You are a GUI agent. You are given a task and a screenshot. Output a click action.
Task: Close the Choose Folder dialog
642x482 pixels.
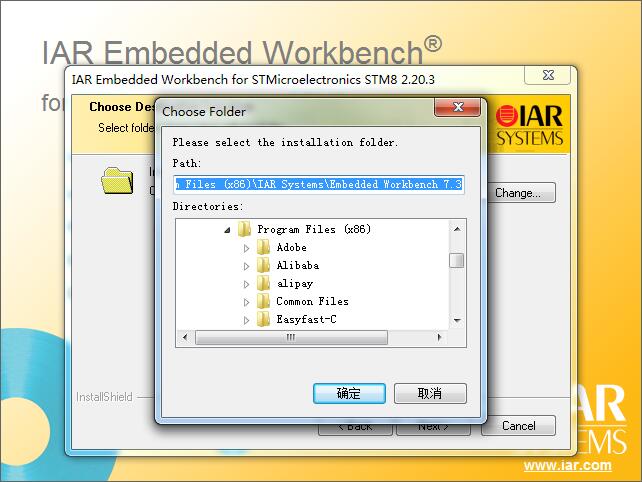point(457,107)
